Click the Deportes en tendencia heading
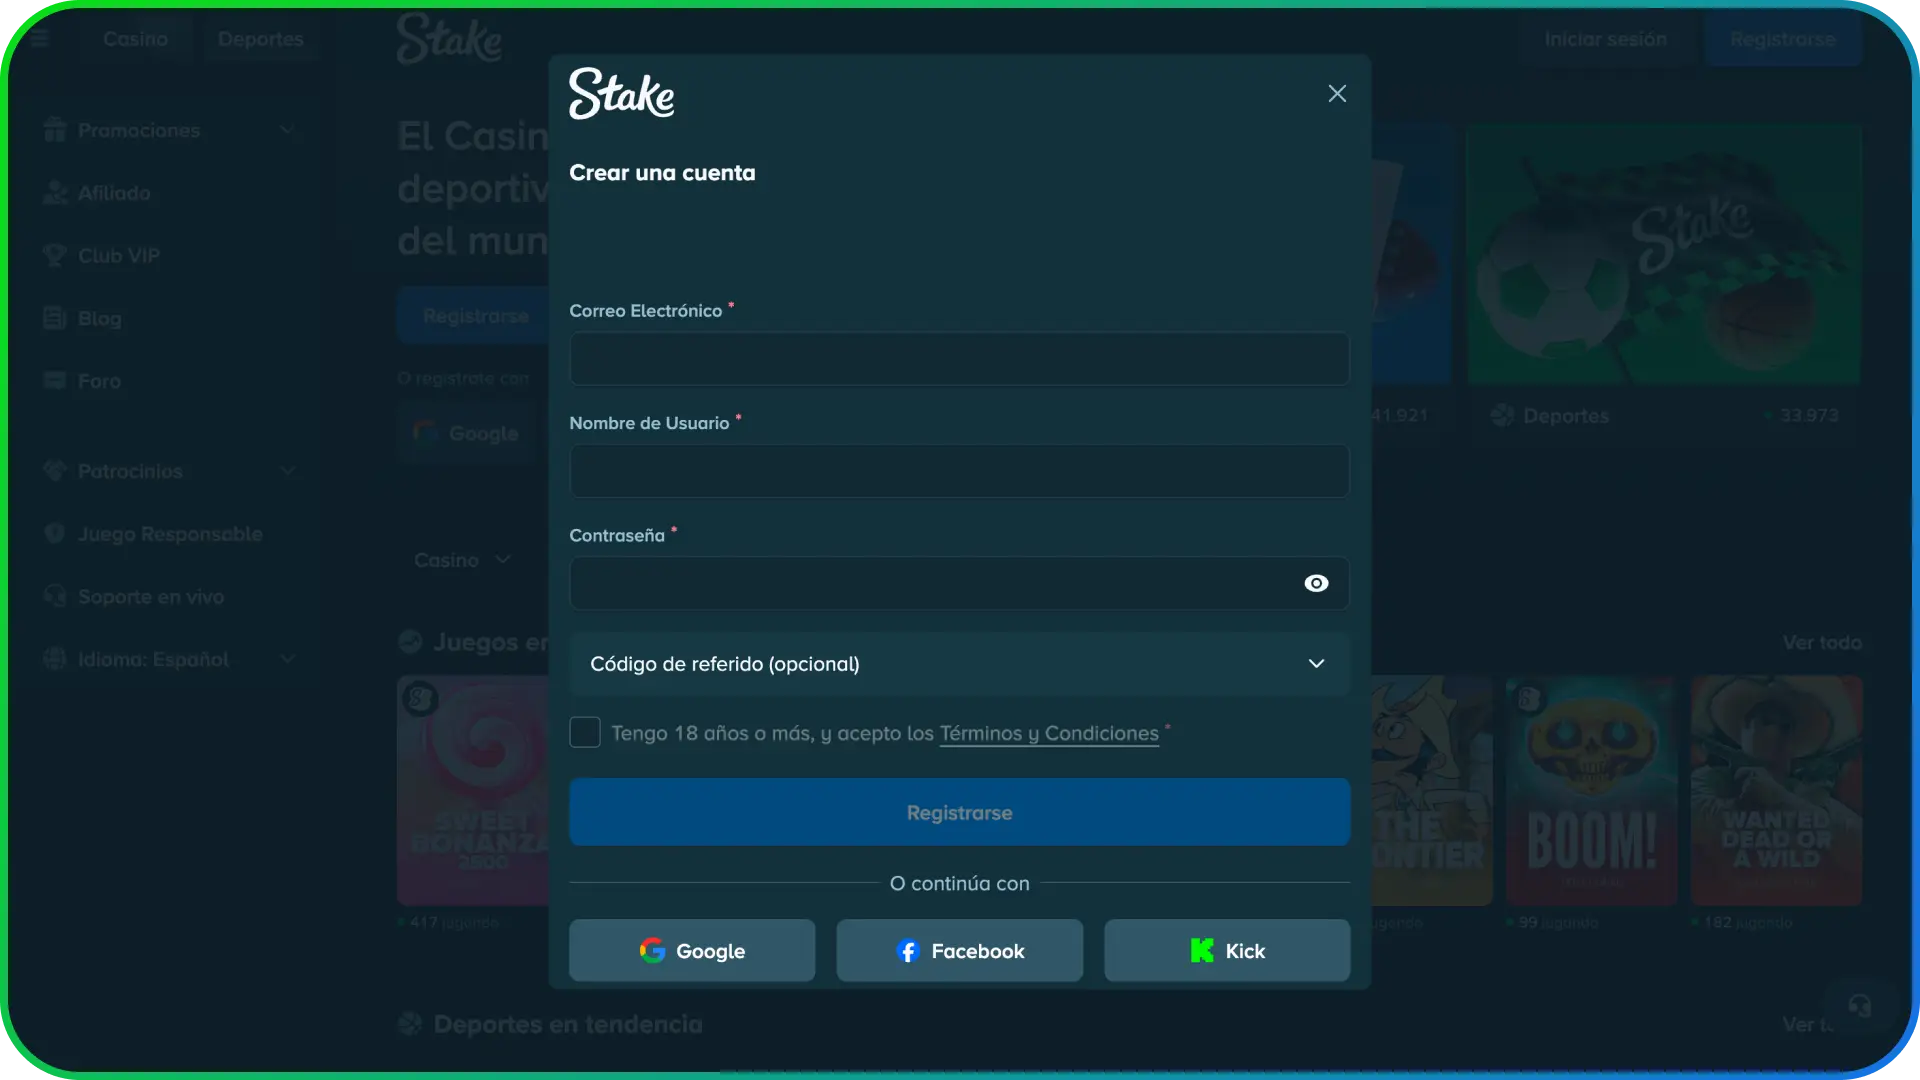Screen dimensions: 1920x1080 tap(568, 1024)
